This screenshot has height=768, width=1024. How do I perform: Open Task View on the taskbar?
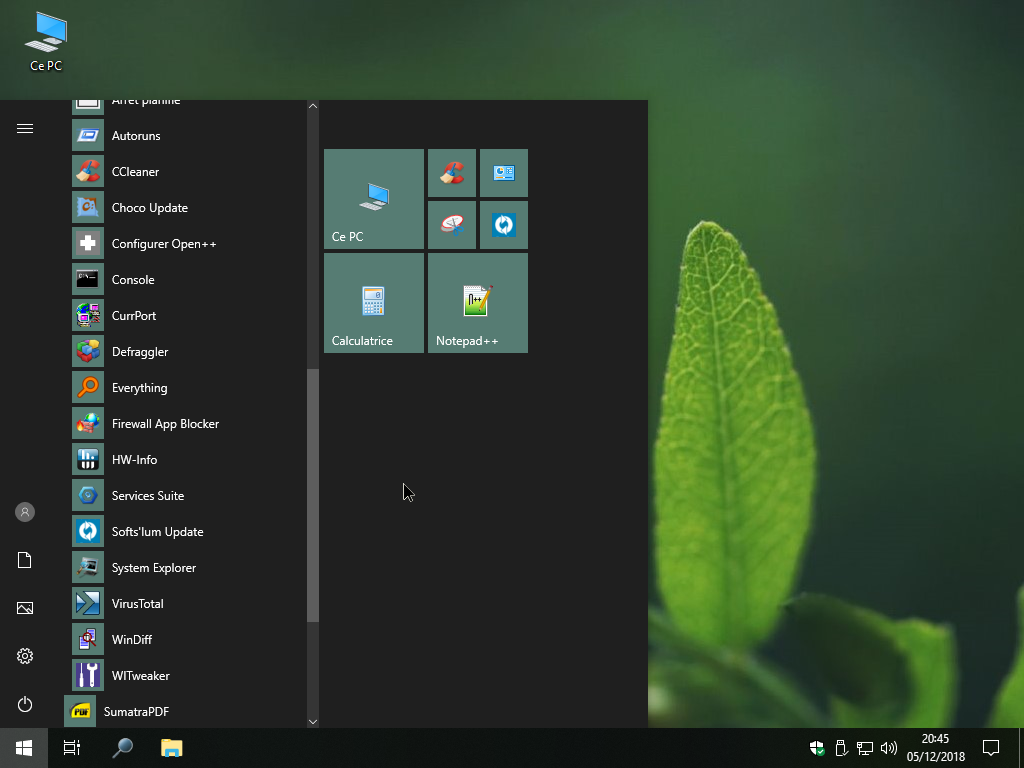pos(72,748)
